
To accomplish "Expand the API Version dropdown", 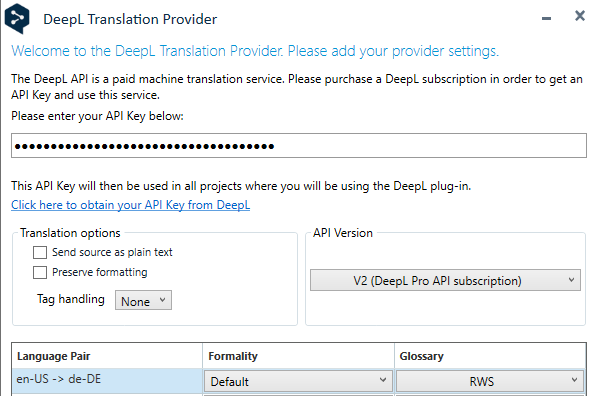I will (x=445, y=280).
